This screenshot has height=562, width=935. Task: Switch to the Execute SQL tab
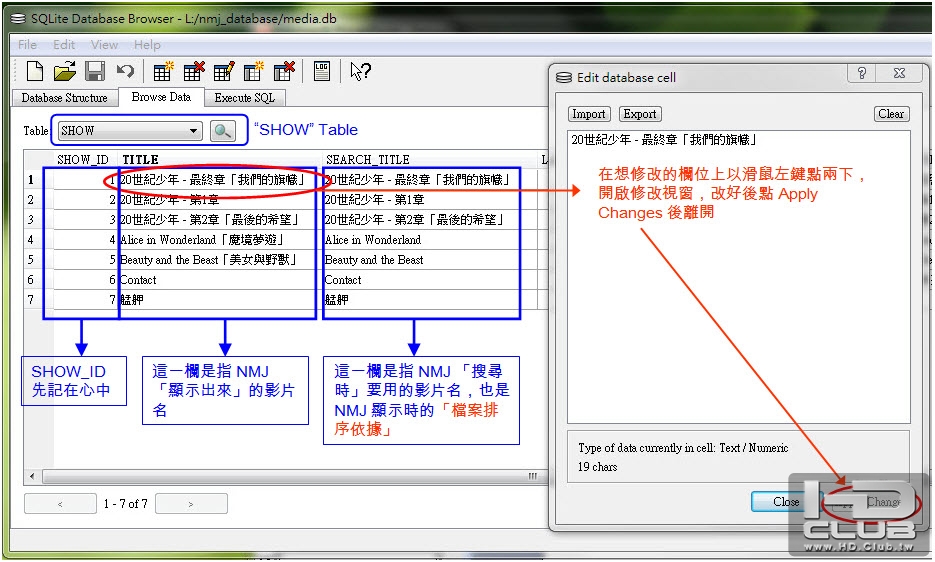click(x=244, y=98)
